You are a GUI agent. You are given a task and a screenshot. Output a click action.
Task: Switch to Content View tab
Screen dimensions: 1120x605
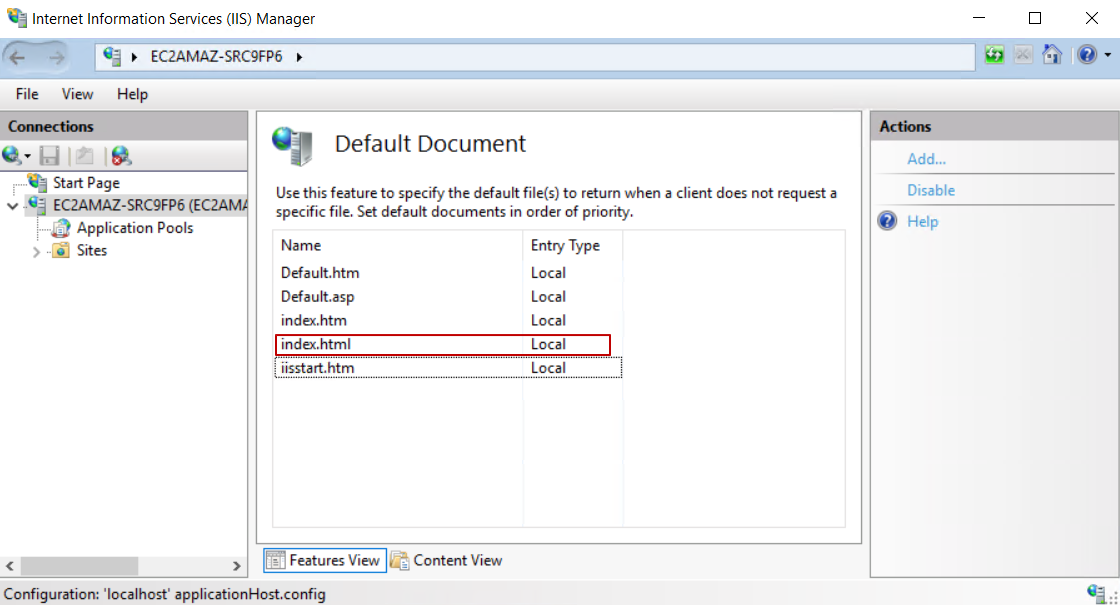(446, 561)
